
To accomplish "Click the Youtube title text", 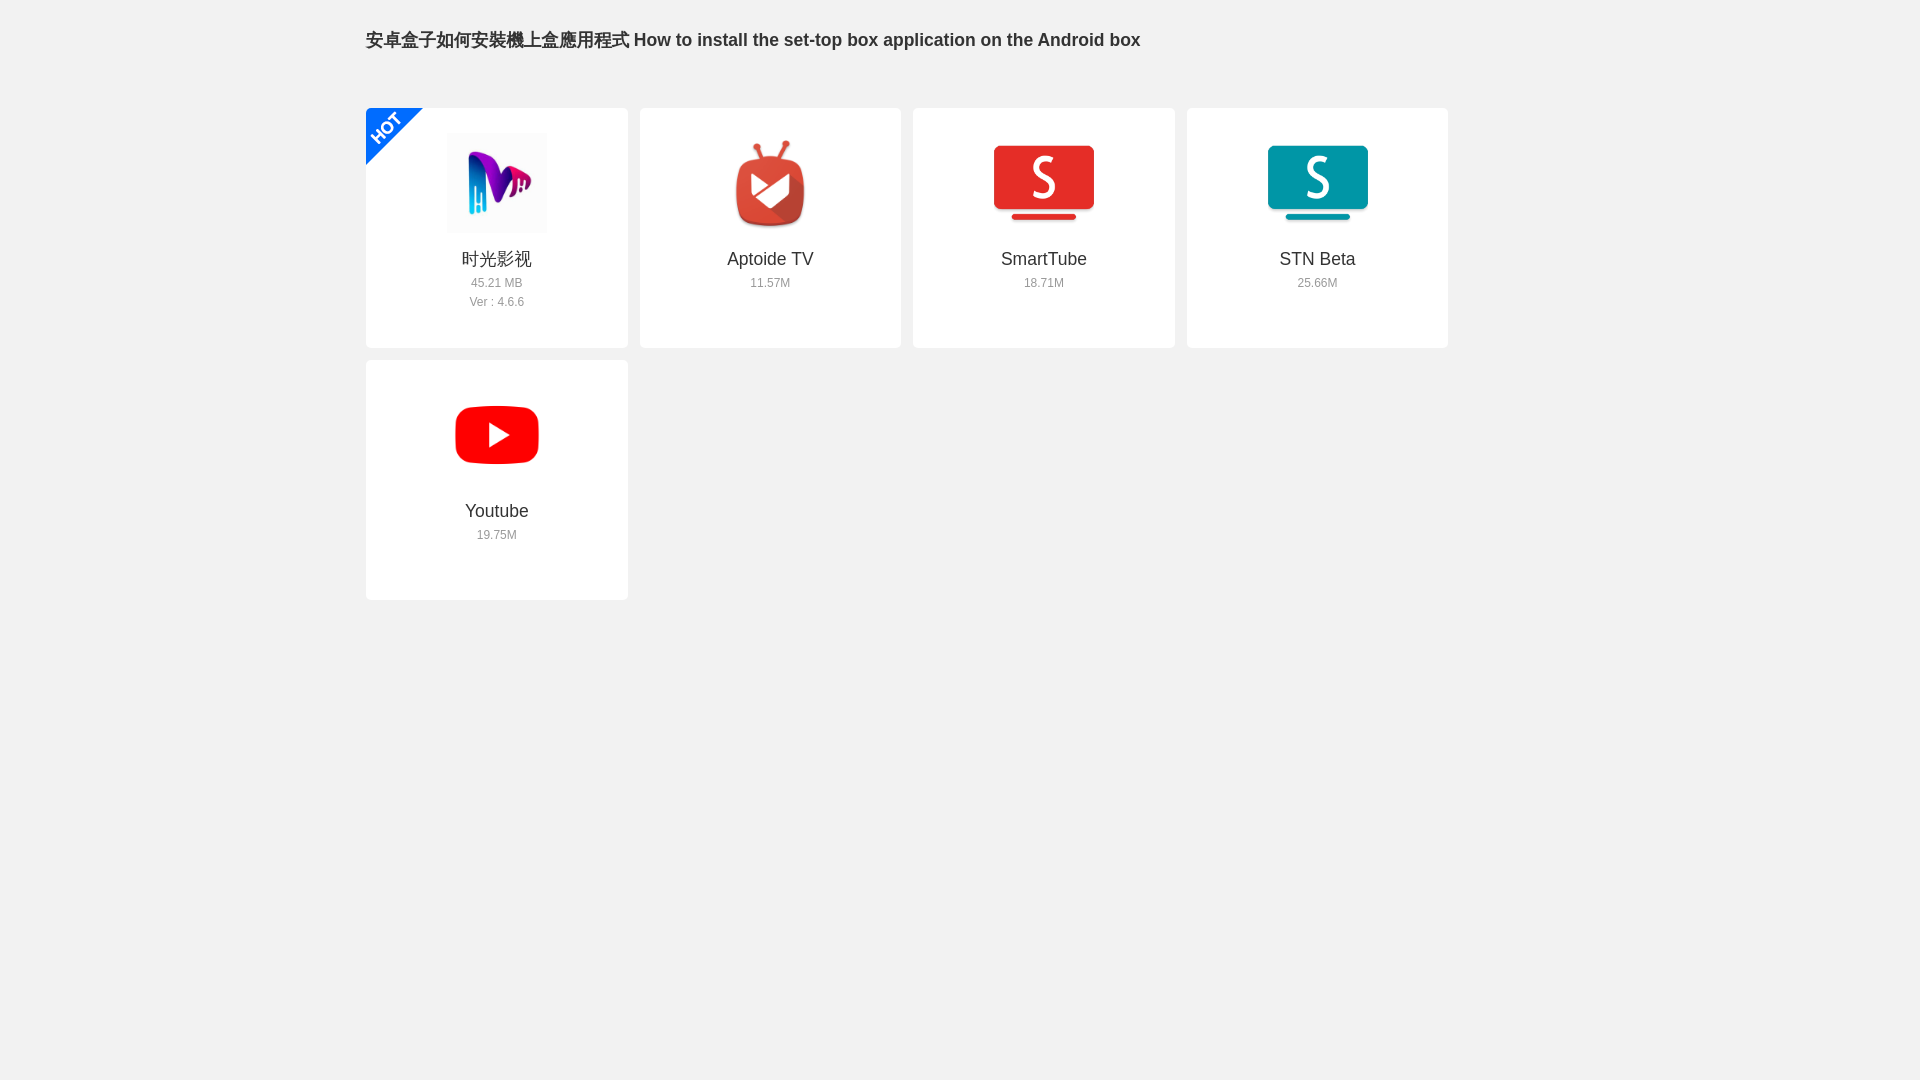I will click(x=497, y=511).
